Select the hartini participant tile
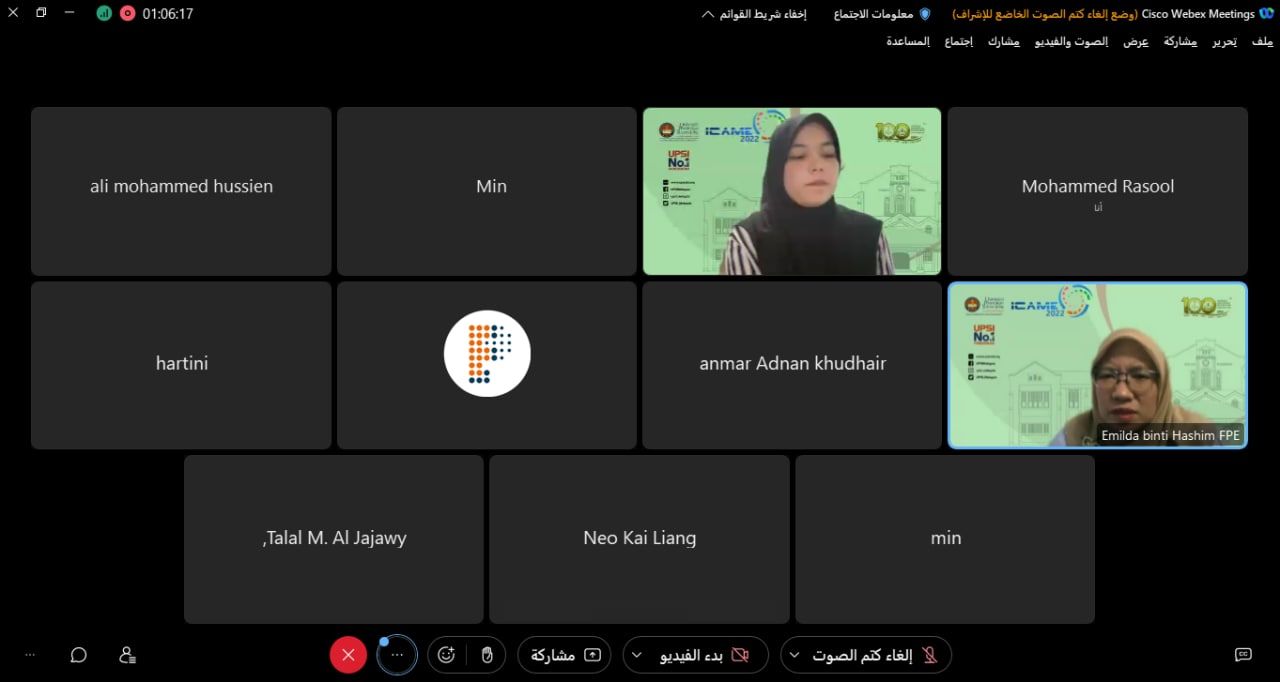The height and width of the screenshot is (682, 1280). point(181,365)
